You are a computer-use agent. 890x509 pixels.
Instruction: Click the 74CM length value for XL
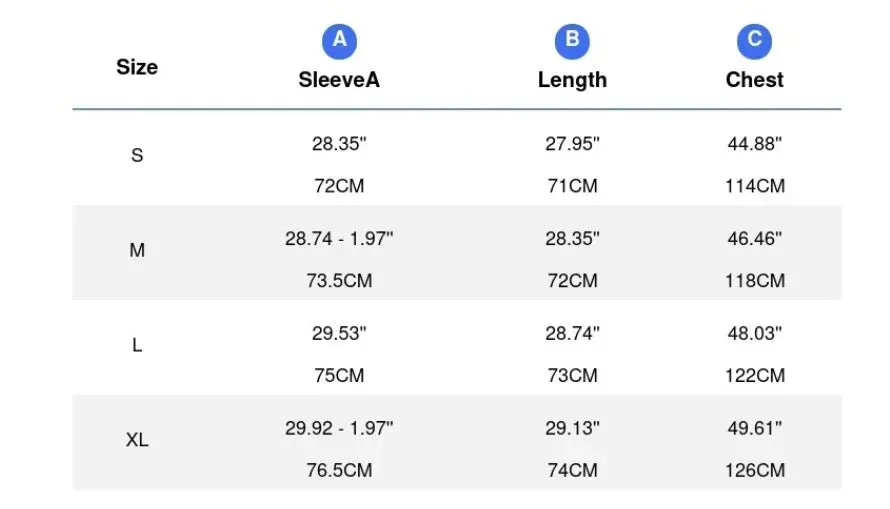click(x=572, y=470)
